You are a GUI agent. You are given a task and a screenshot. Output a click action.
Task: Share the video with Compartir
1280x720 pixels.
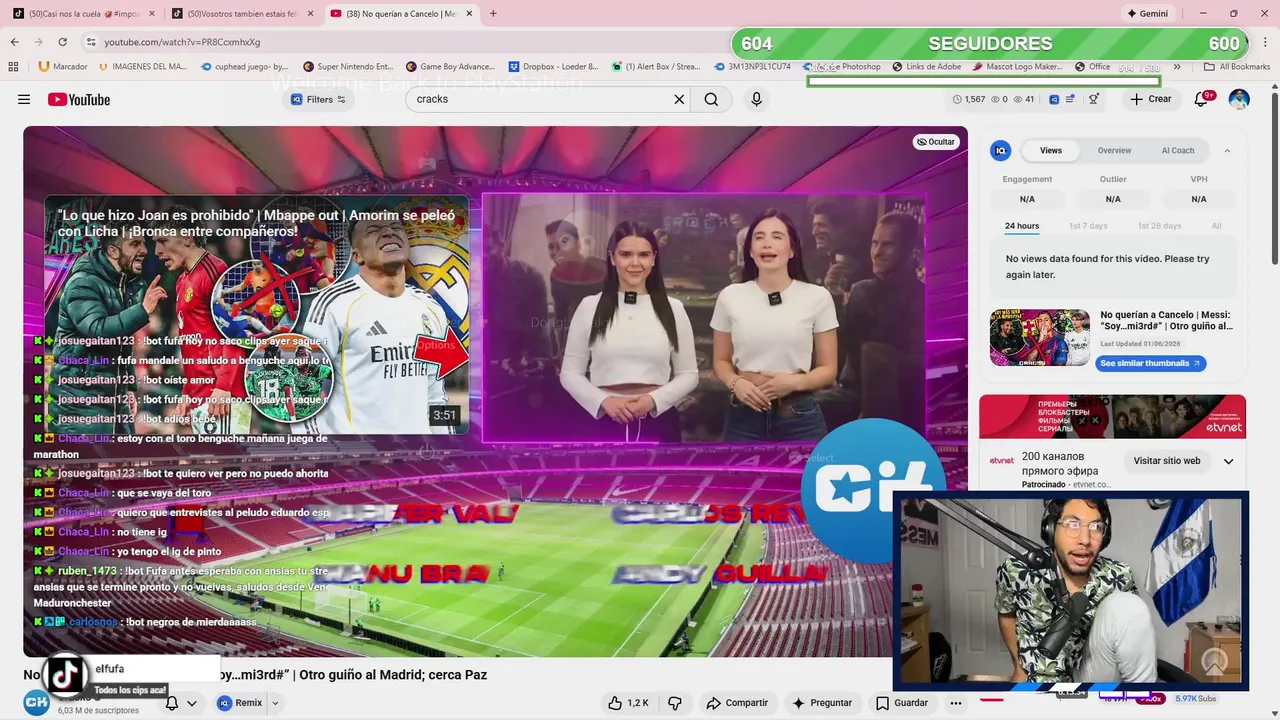(737, 703)
